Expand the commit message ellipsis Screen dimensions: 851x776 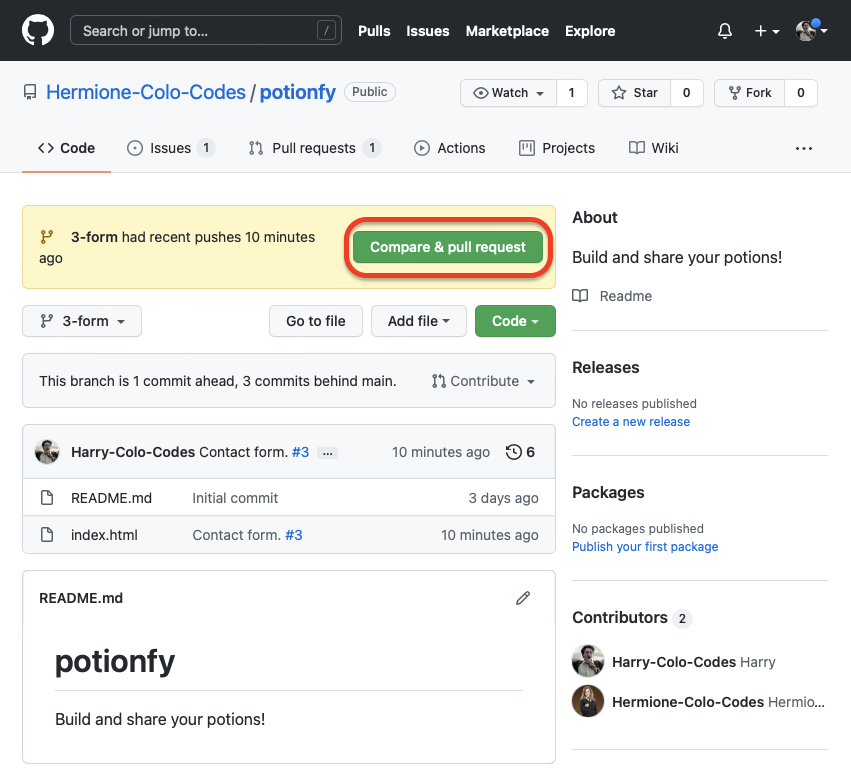click(x=327, y=453)
